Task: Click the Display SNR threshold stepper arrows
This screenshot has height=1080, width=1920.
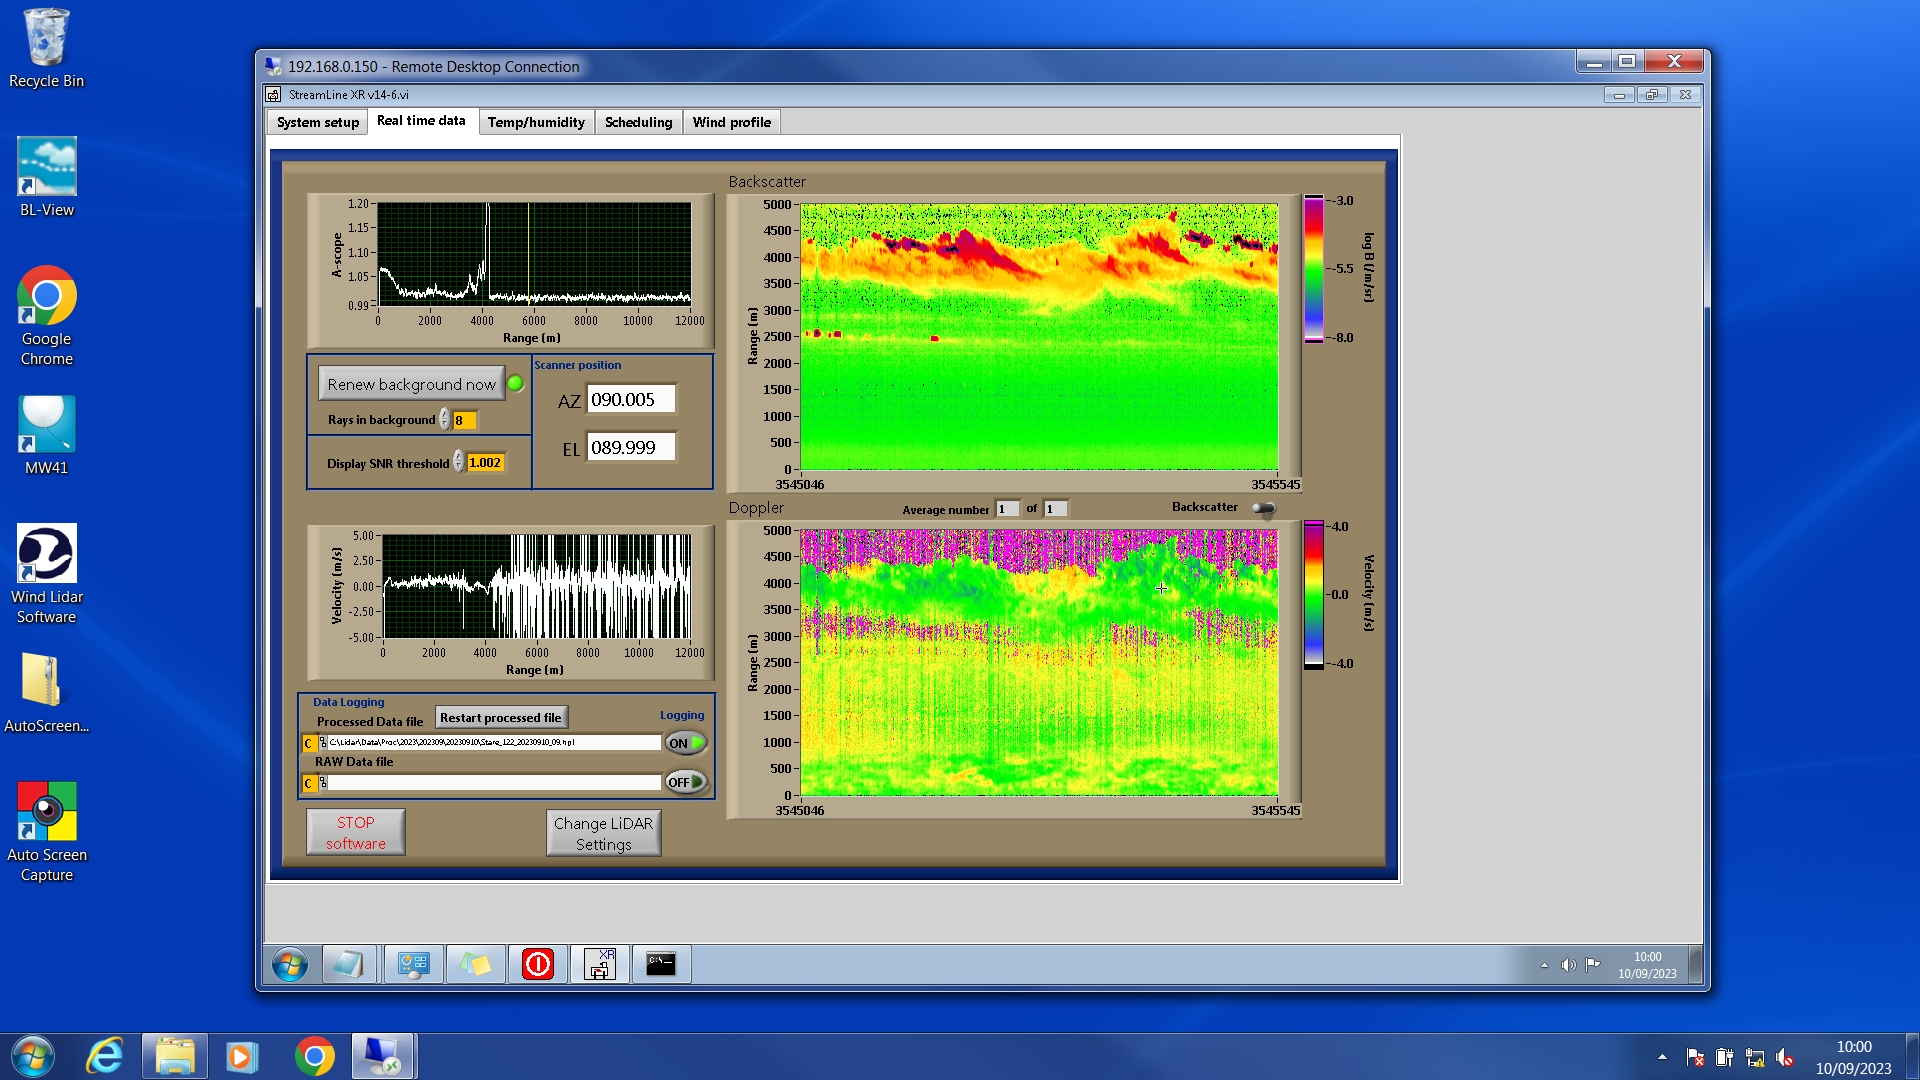Action: (458, 462)
